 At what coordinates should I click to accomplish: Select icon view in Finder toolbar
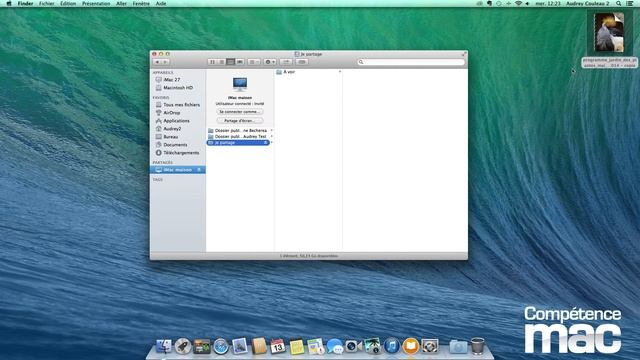pyautogui.click(x=212, y=62)
